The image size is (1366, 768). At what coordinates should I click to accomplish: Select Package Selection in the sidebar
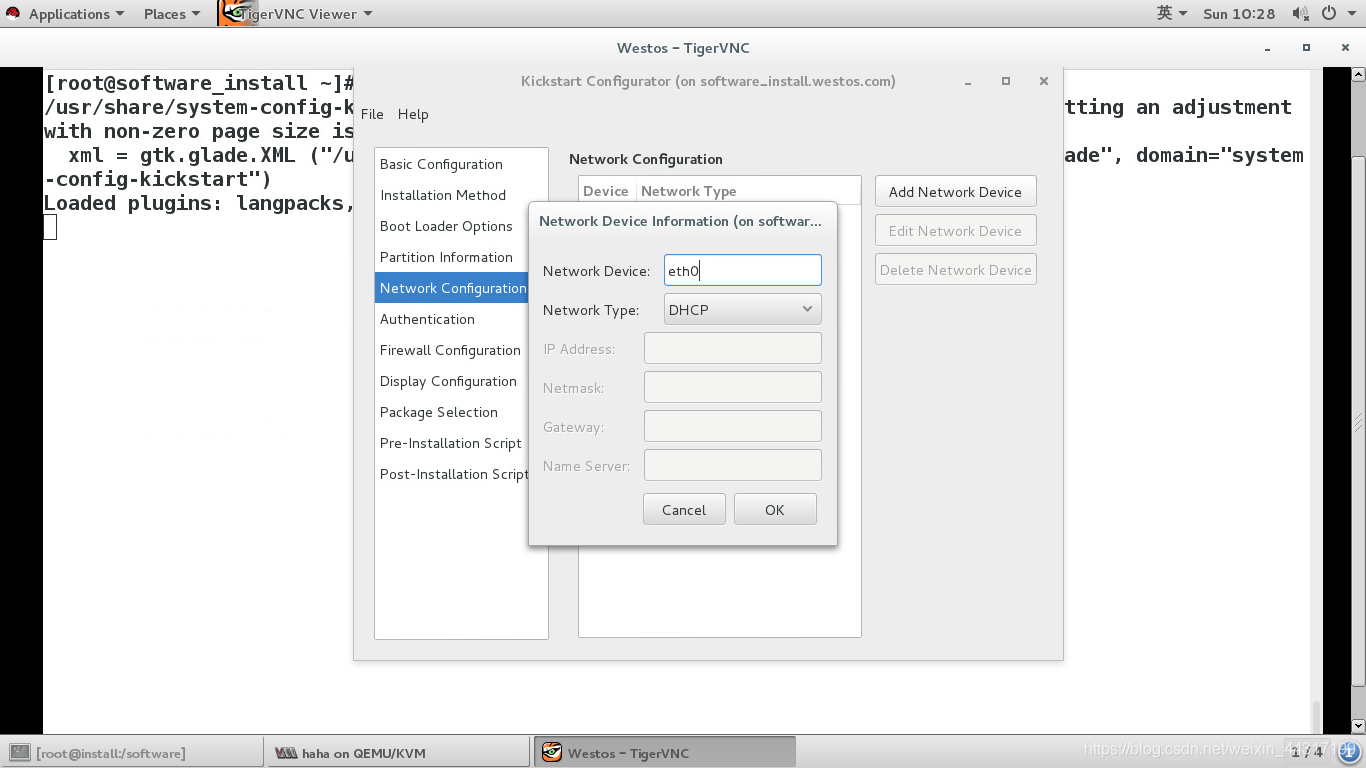point(452,412)
